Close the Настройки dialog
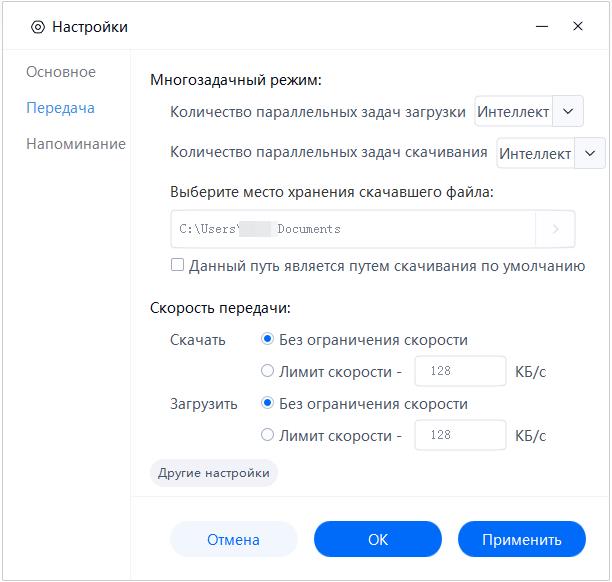This screenshot has width=612, height=582. pos(578,27)
